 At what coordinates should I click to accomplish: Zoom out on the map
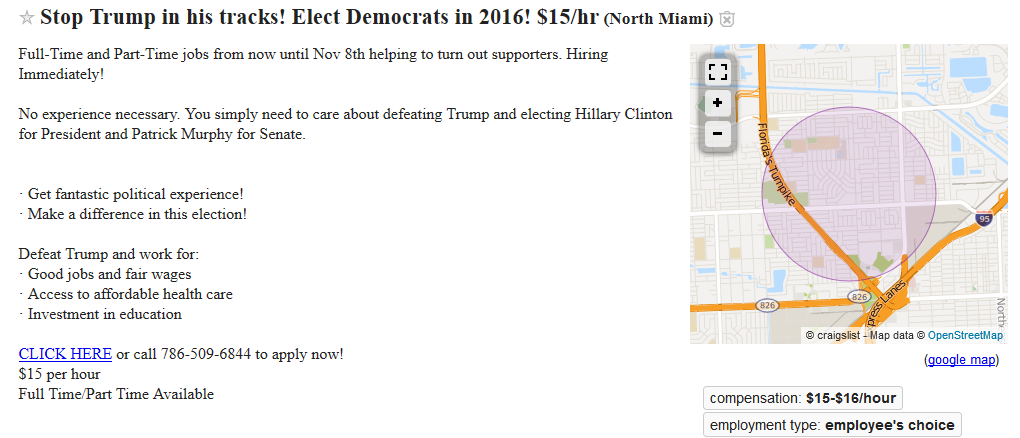717,133
